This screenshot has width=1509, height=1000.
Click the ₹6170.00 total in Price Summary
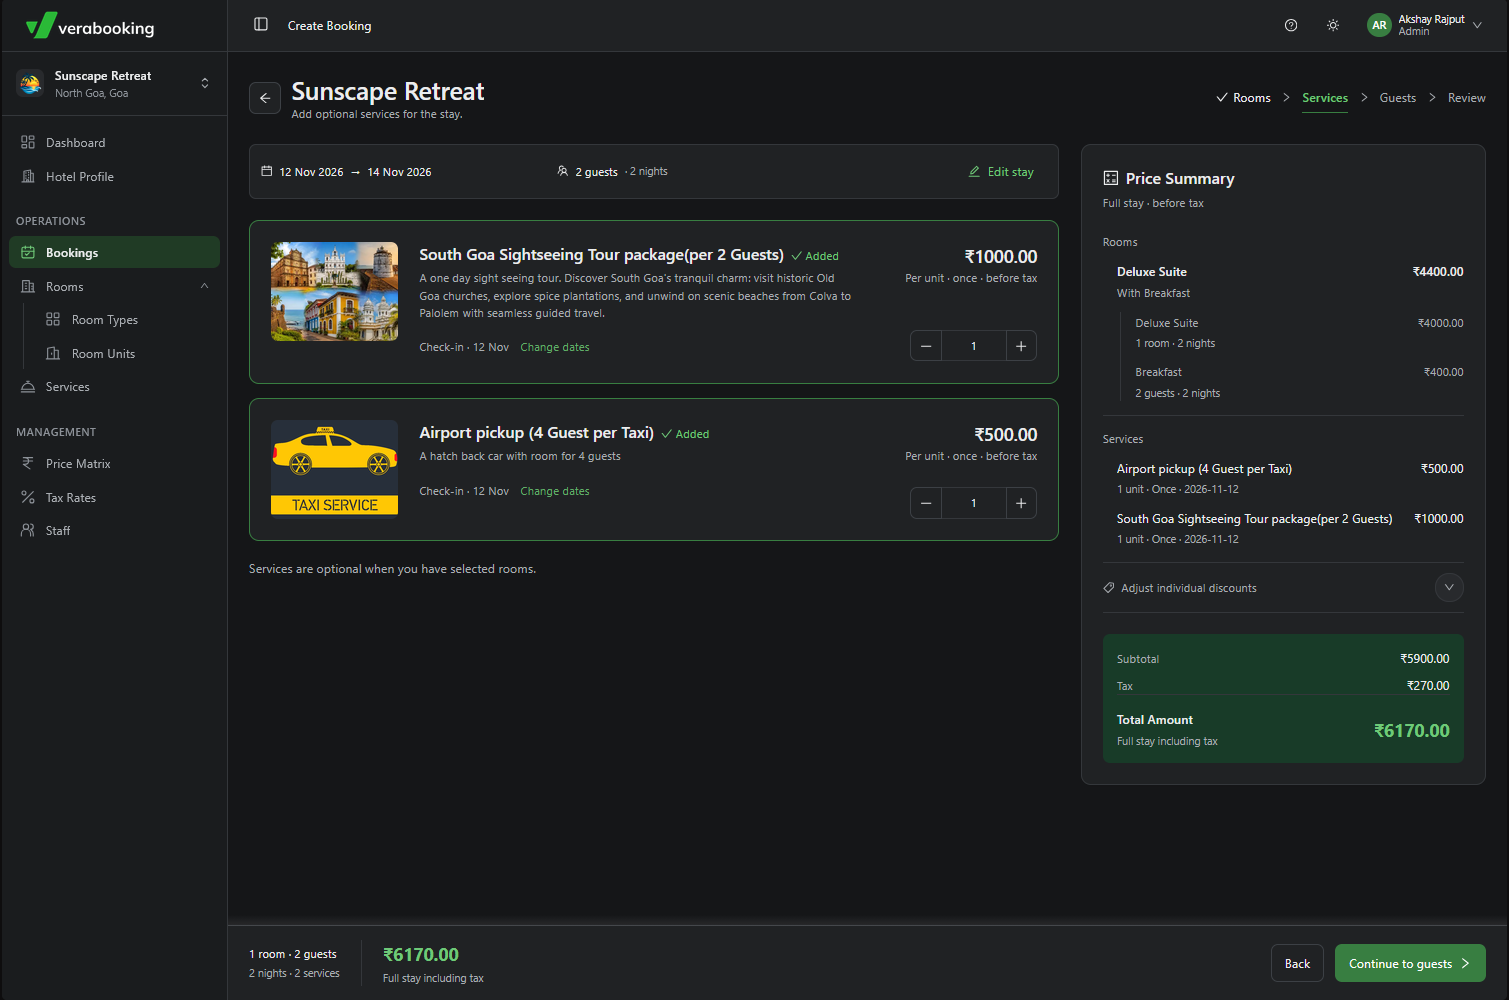click(x=1411, y=730)
